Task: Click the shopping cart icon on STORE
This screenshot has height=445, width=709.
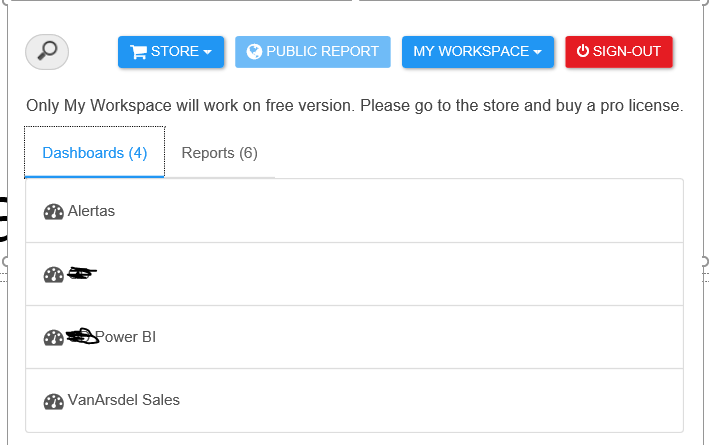Action: click(x=138, y=52)
